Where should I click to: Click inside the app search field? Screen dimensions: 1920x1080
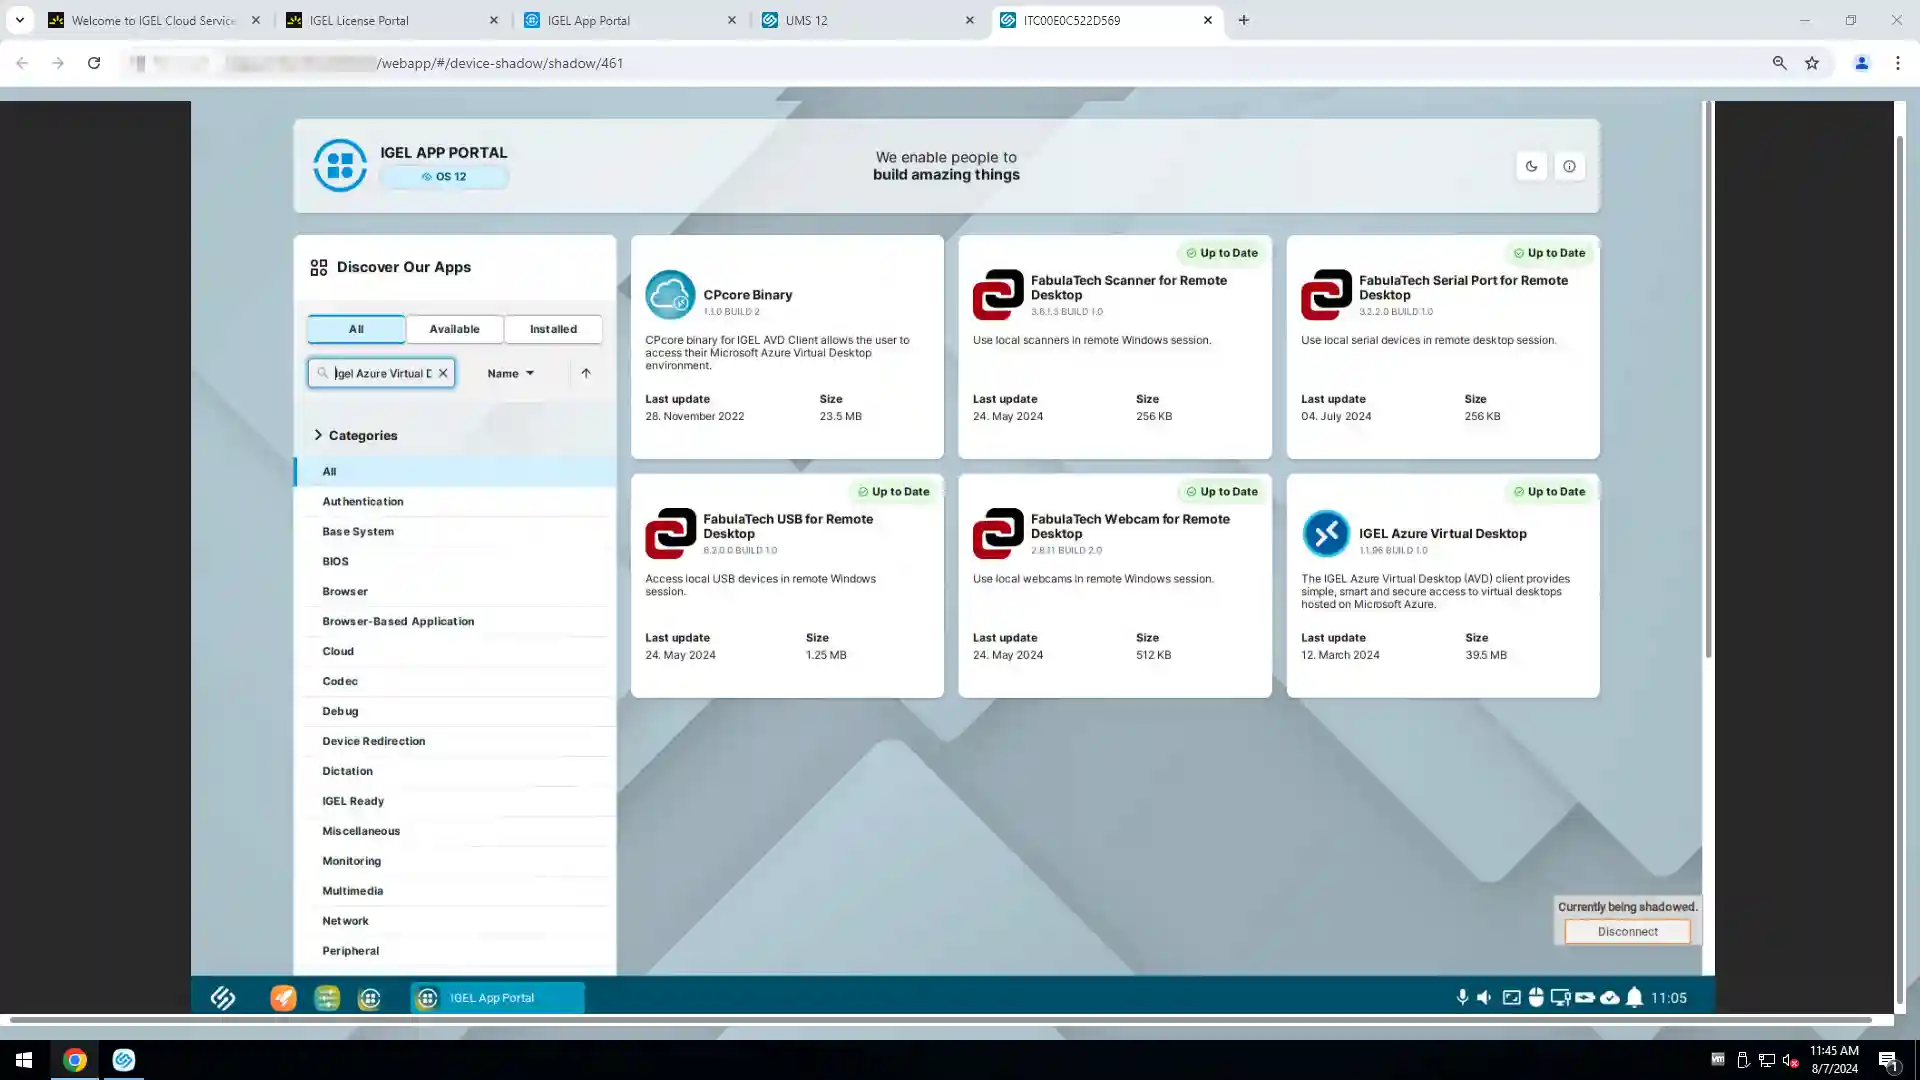[383, 373]
